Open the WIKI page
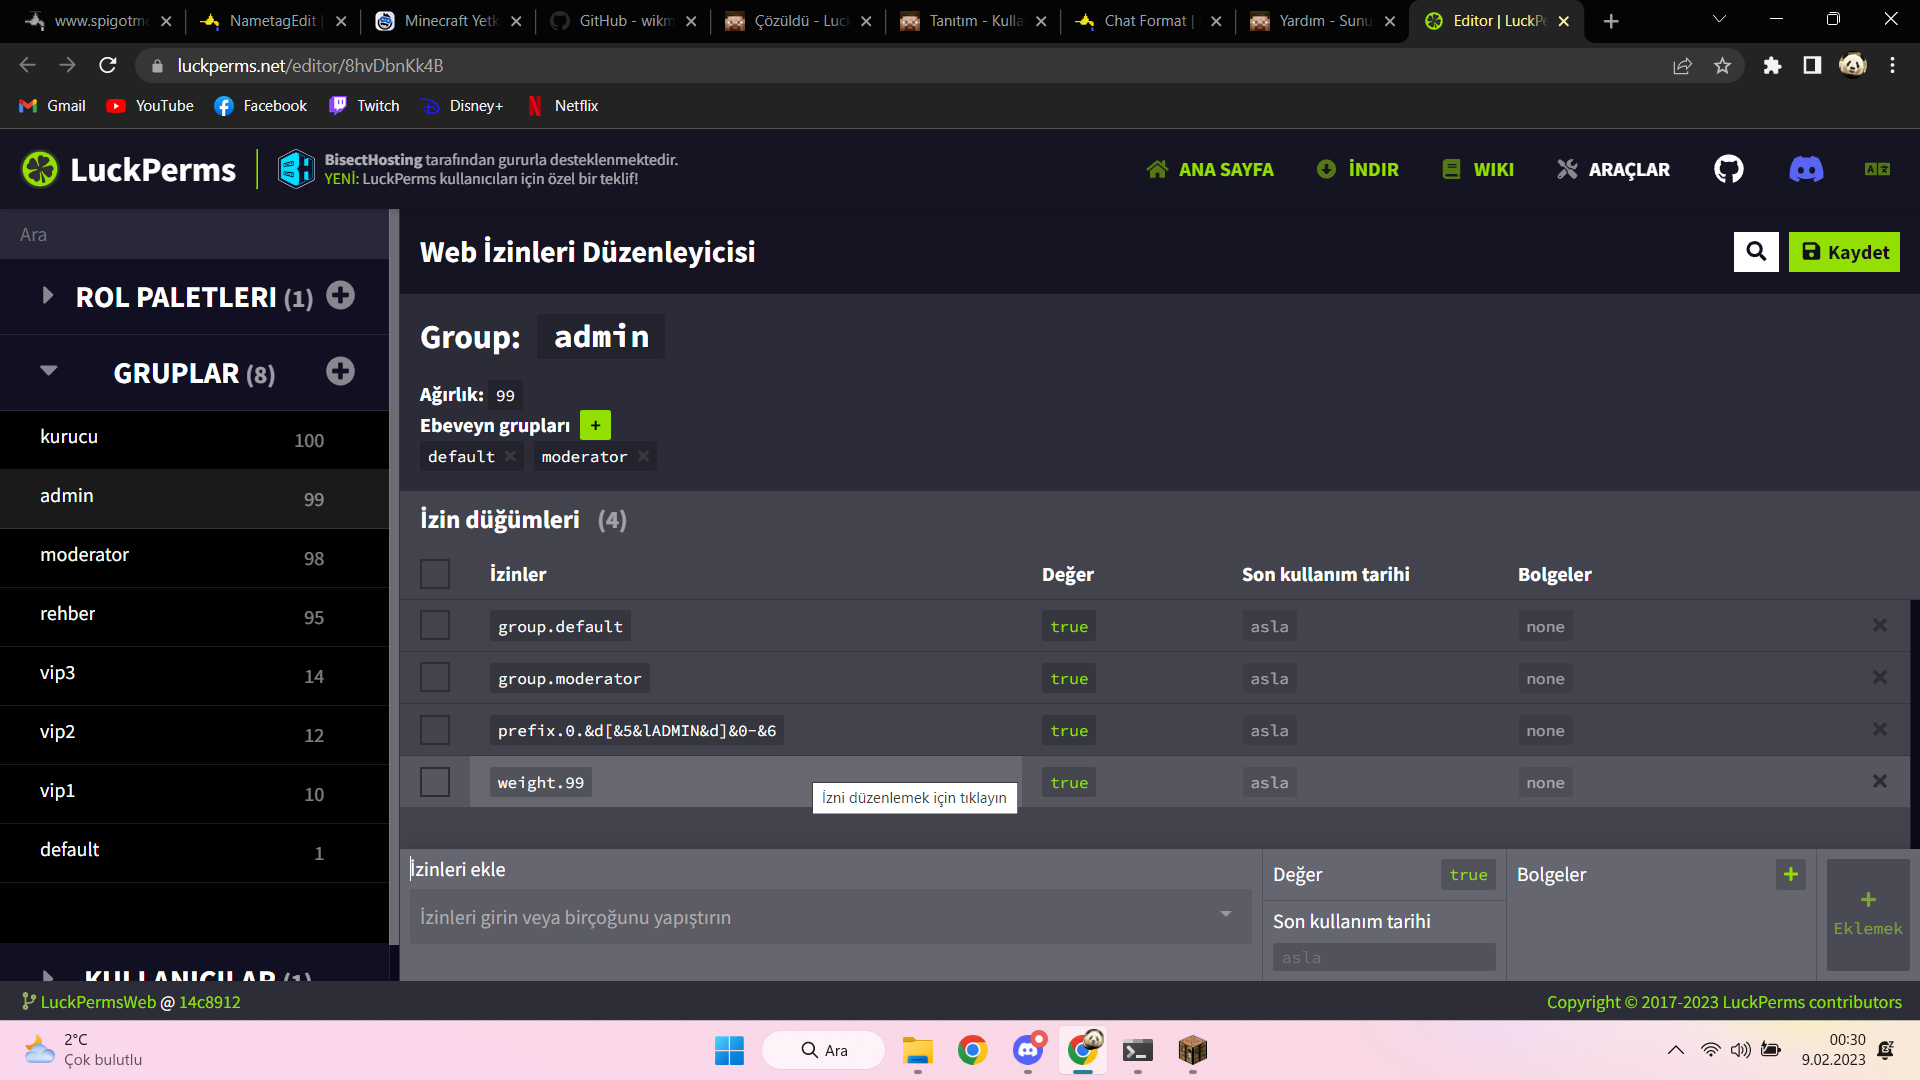 tap(1478, 169)
